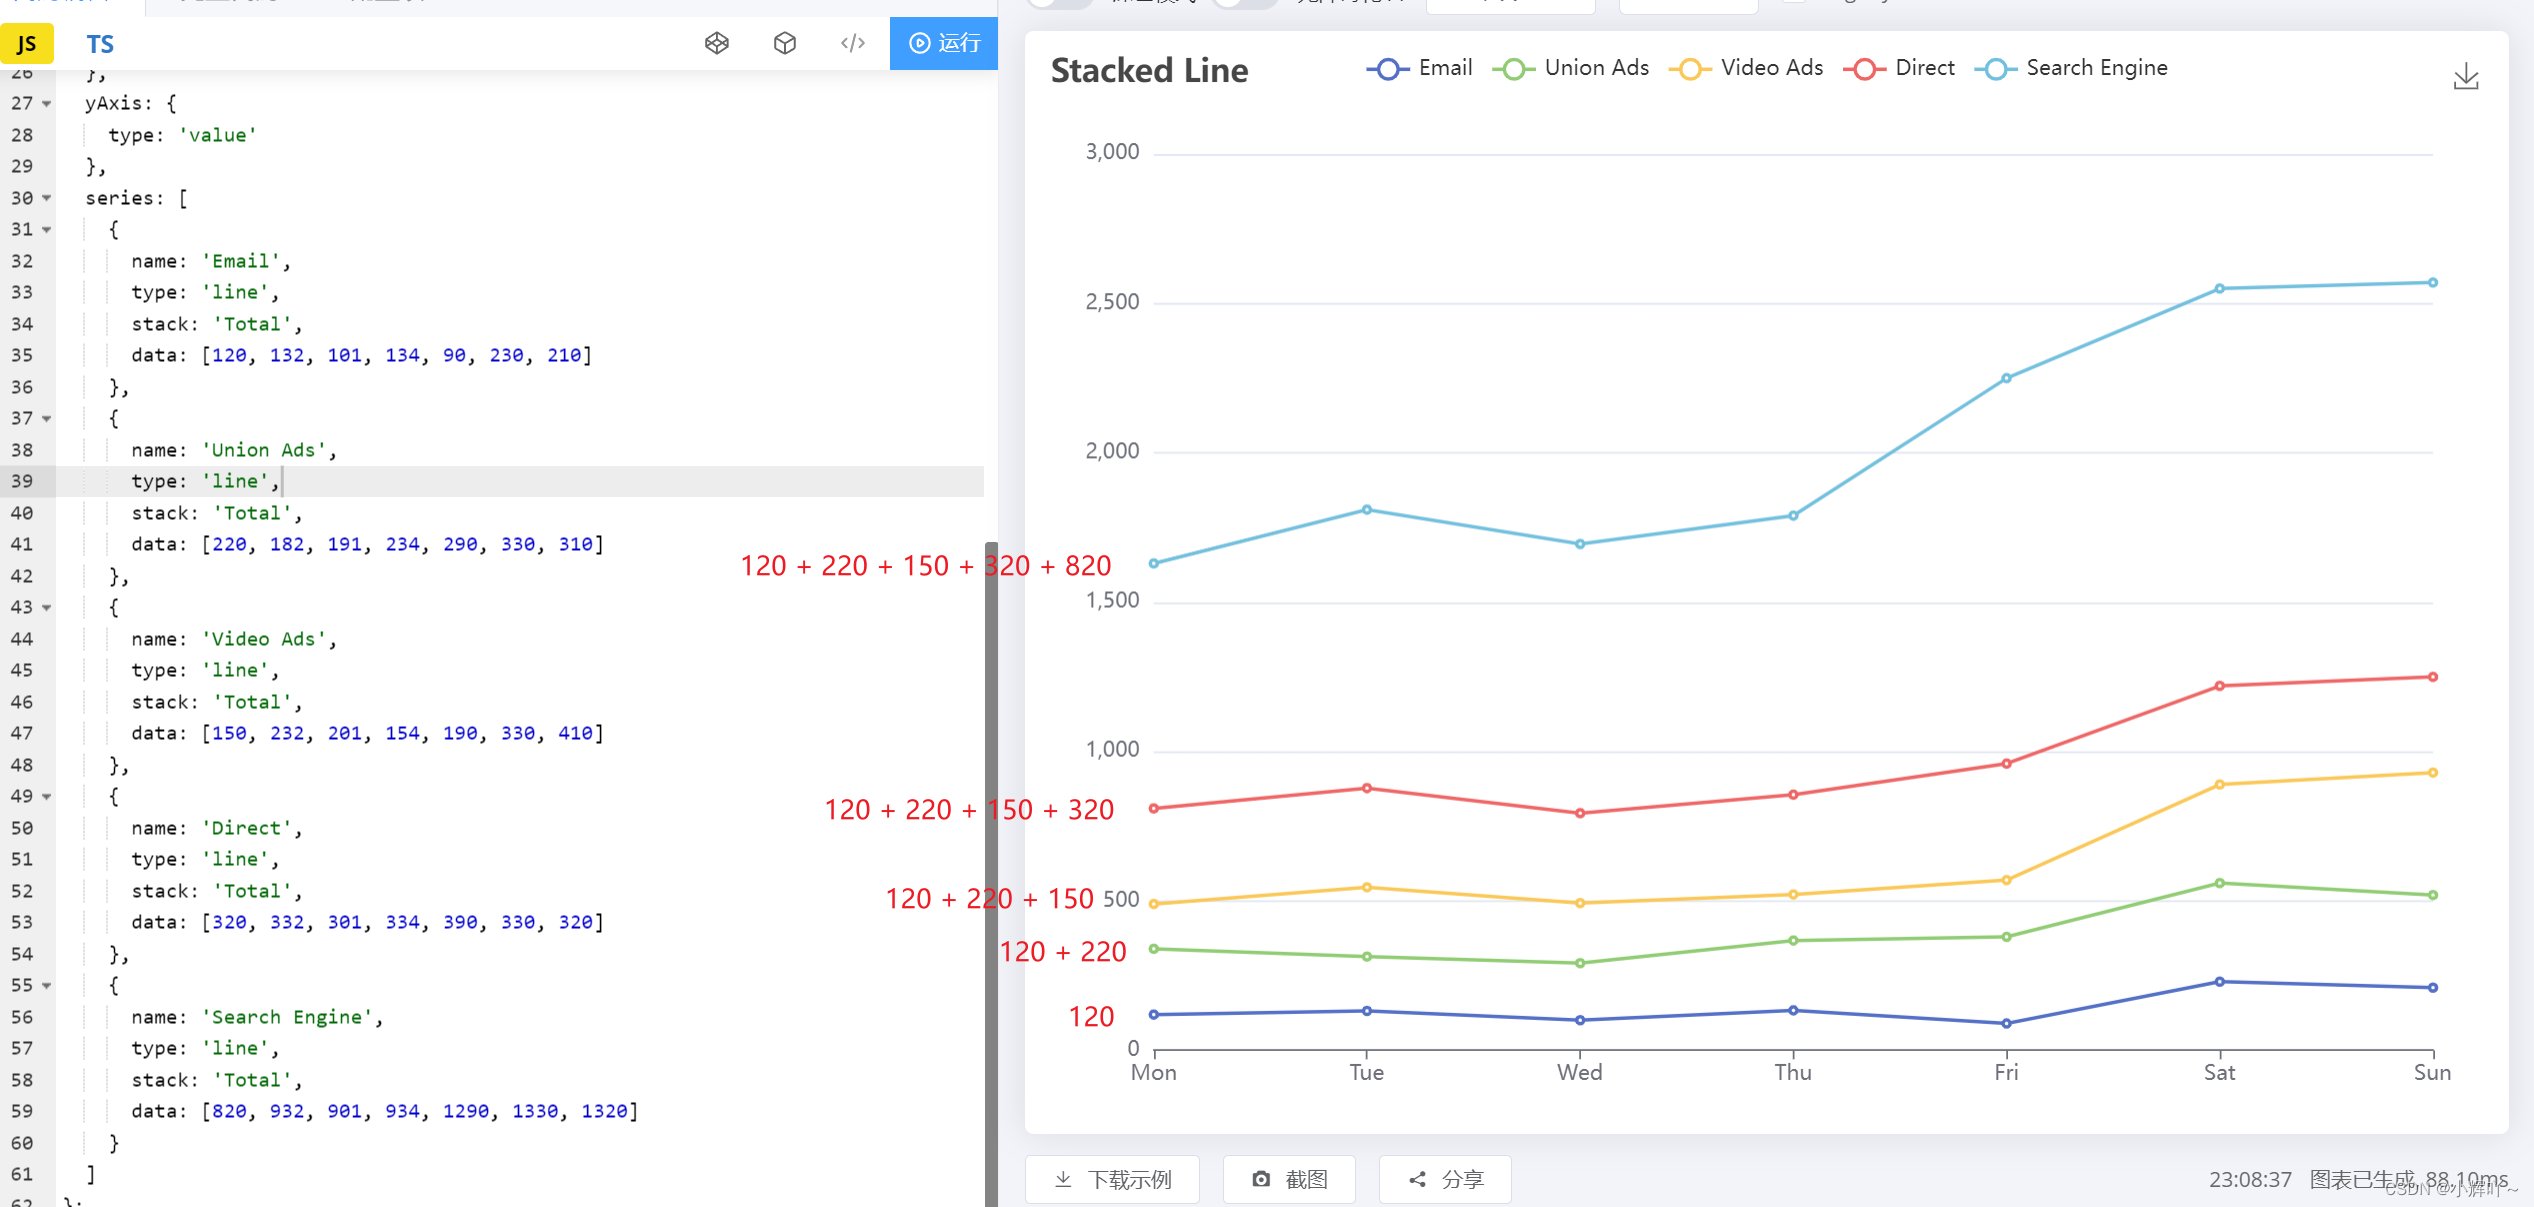Click the Direct line point on Sun
The width and height of the screenshot is (2534, 1207).
click(2432, 677)
